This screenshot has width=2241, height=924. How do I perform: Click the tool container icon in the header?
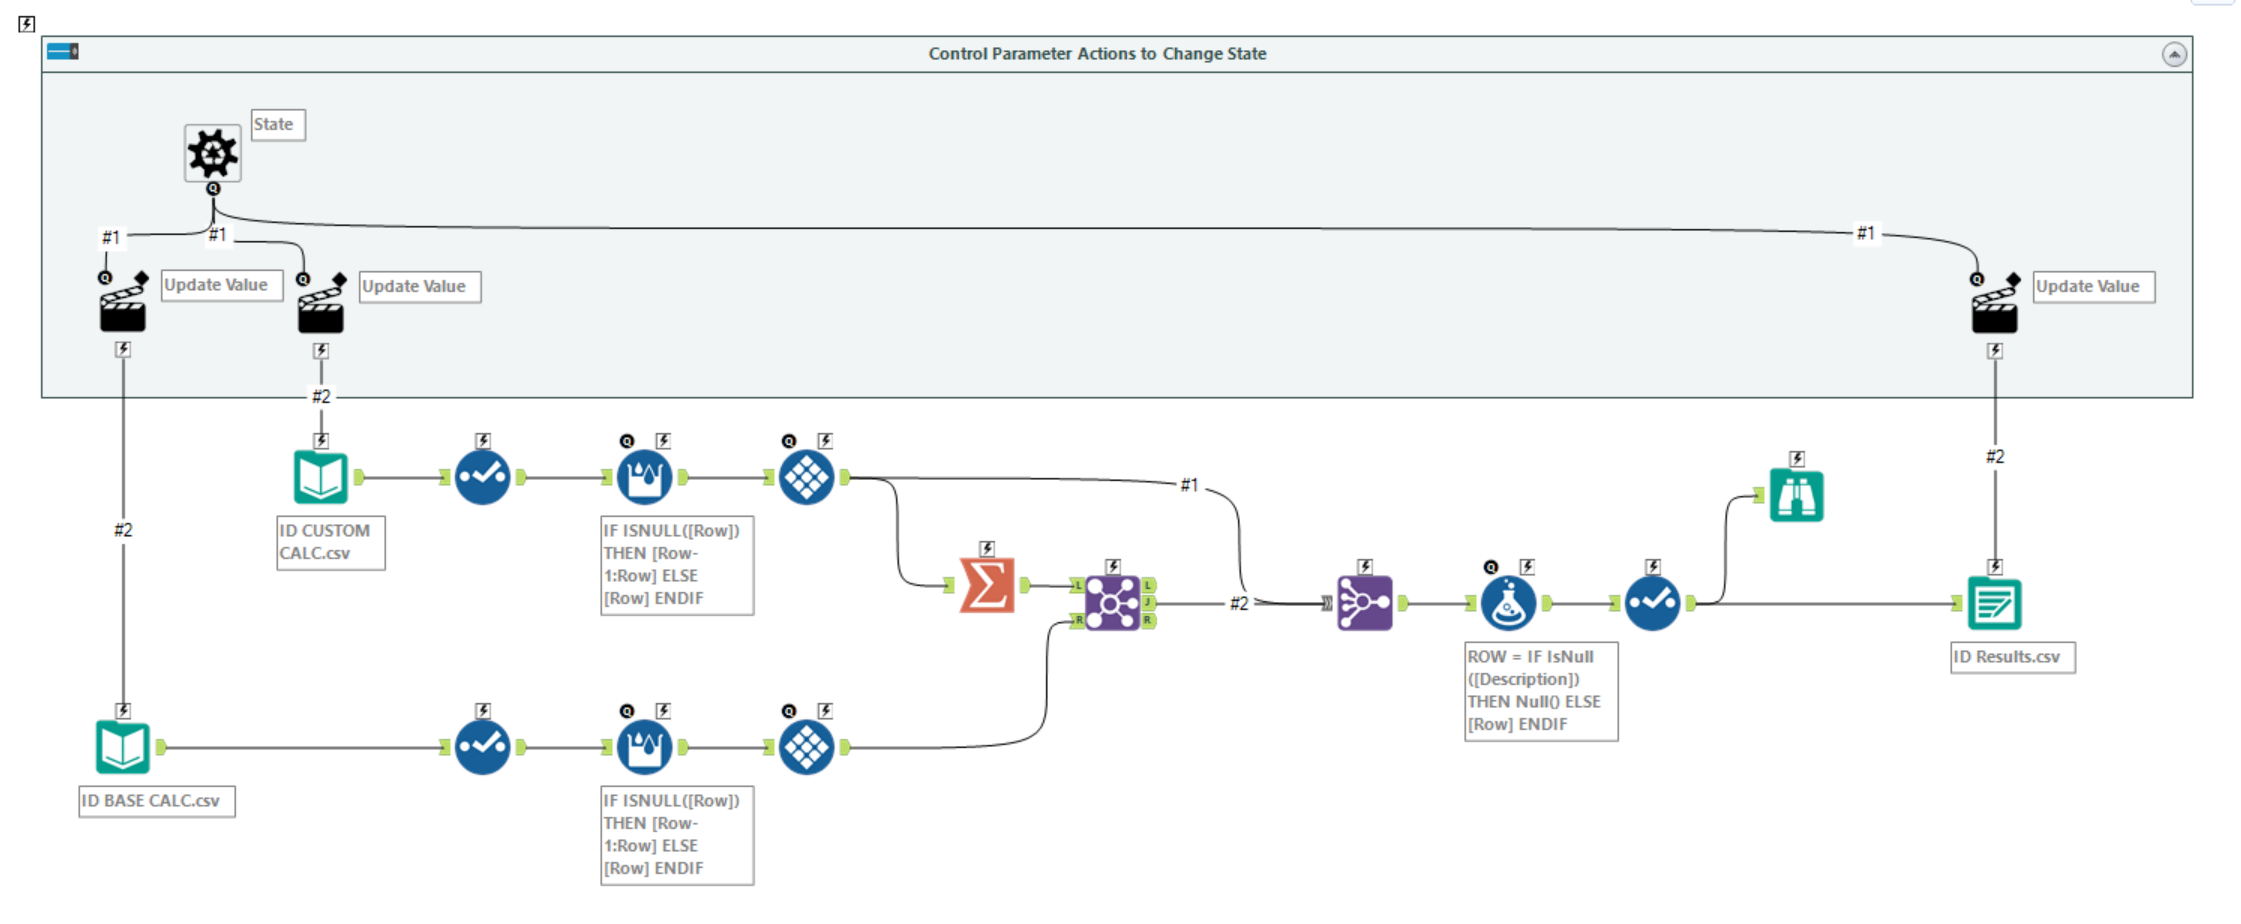(63, 52)
